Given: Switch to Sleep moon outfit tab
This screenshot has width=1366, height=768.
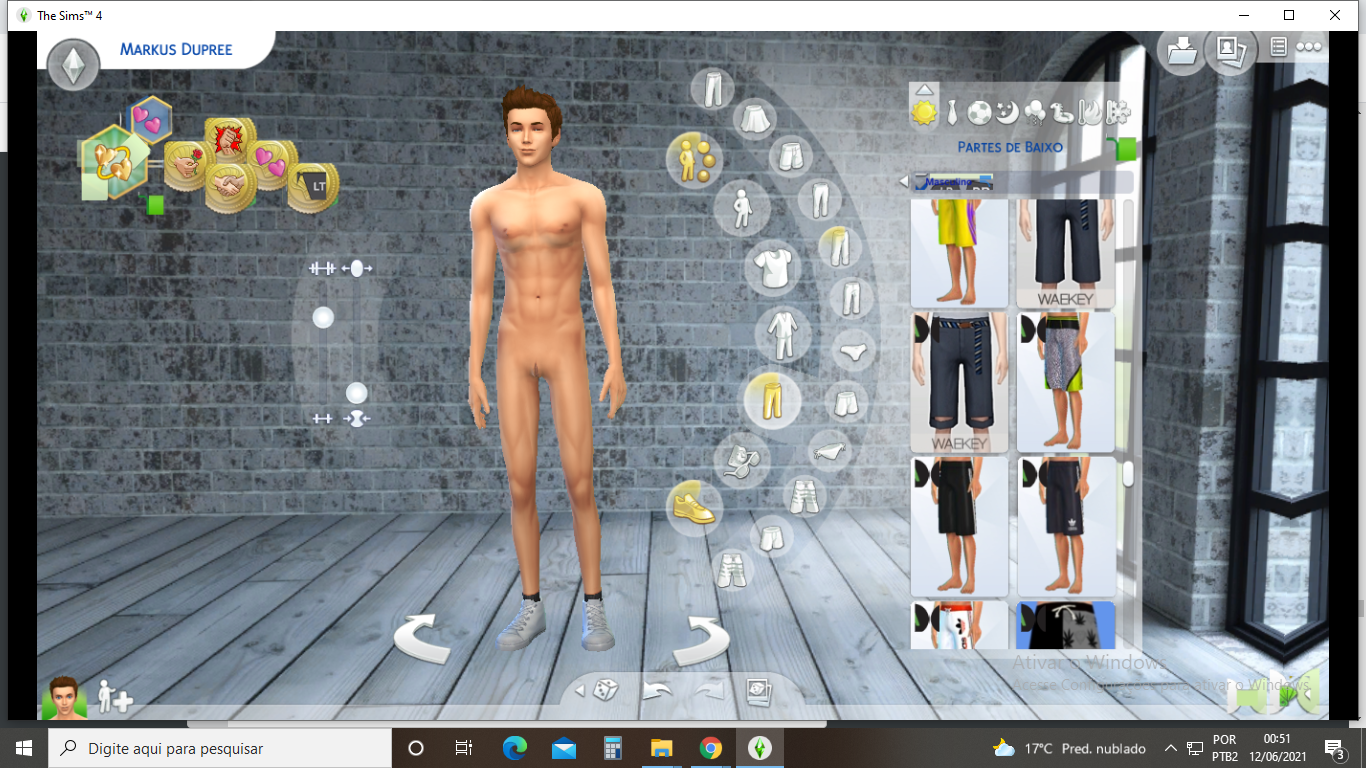Looking at the screenshot, I should pos(1007,113).
